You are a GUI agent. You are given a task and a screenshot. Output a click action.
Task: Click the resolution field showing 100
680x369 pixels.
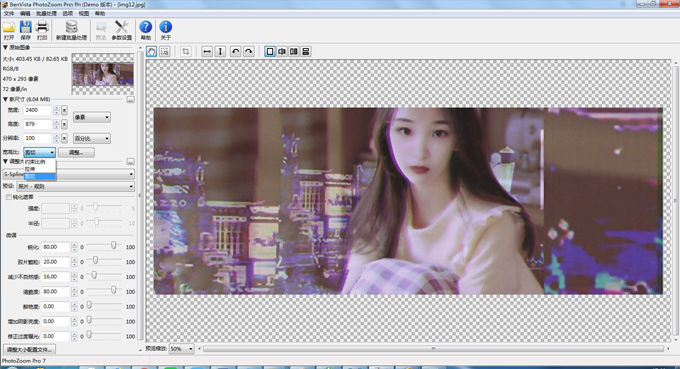38,138
